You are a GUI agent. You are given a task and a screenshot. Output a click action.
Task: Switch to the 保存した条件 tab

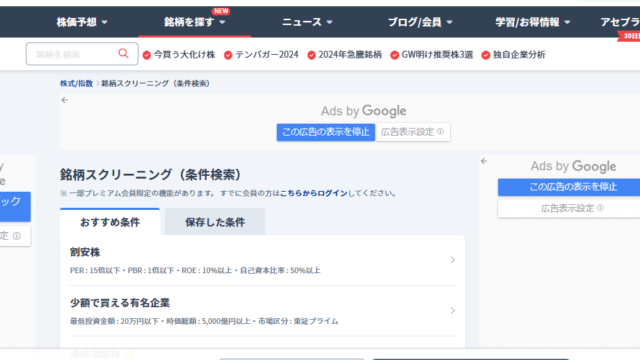pyautogui.click(x=215, y=222)
